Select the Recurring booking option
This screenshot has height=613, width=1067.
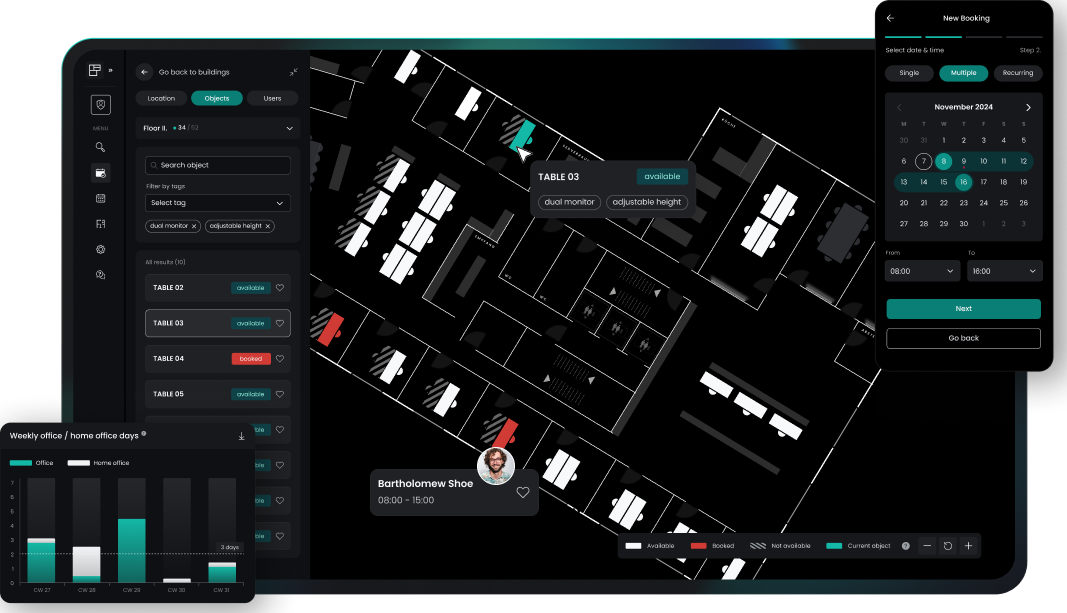pos(1018,73)
